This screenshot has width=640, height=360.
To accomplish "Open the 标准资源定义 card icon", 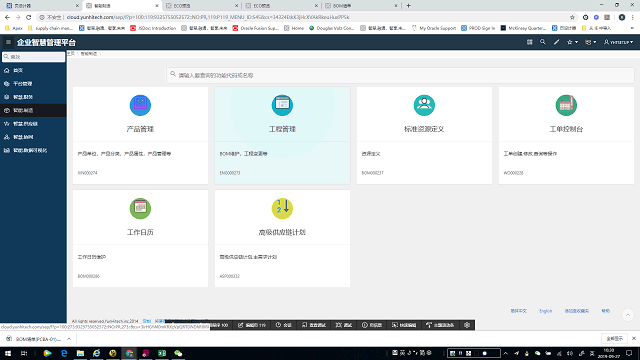I will click(424, 105).
